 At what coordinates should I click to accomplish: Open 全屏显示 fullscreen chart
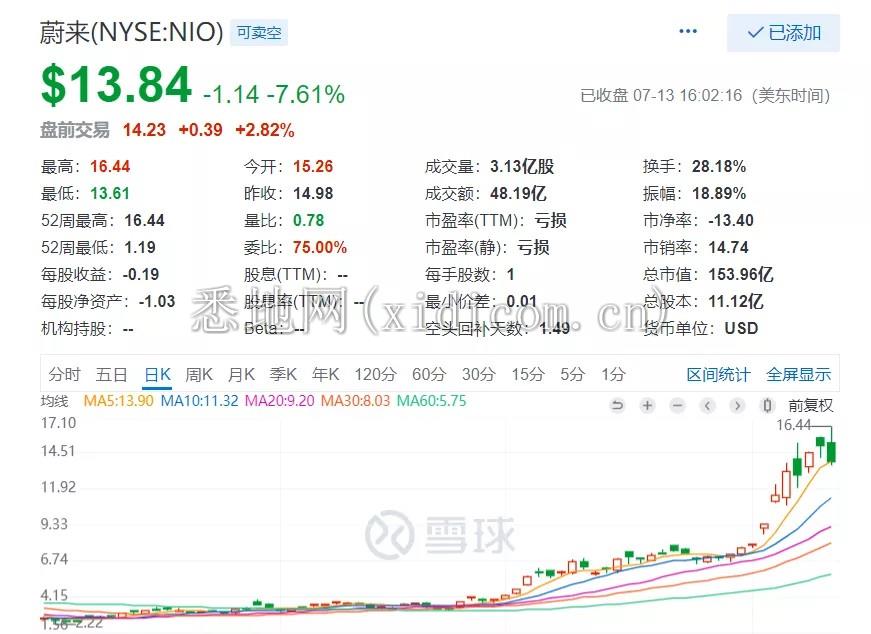(799, 375)
